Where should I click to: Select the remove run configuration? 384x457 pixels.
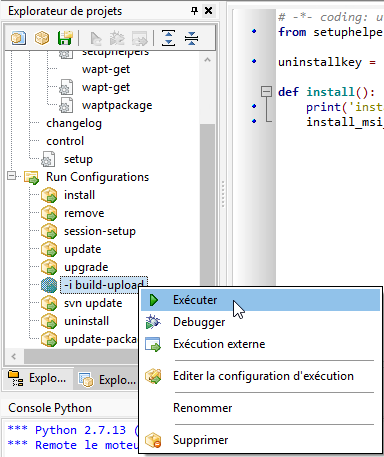84,213
